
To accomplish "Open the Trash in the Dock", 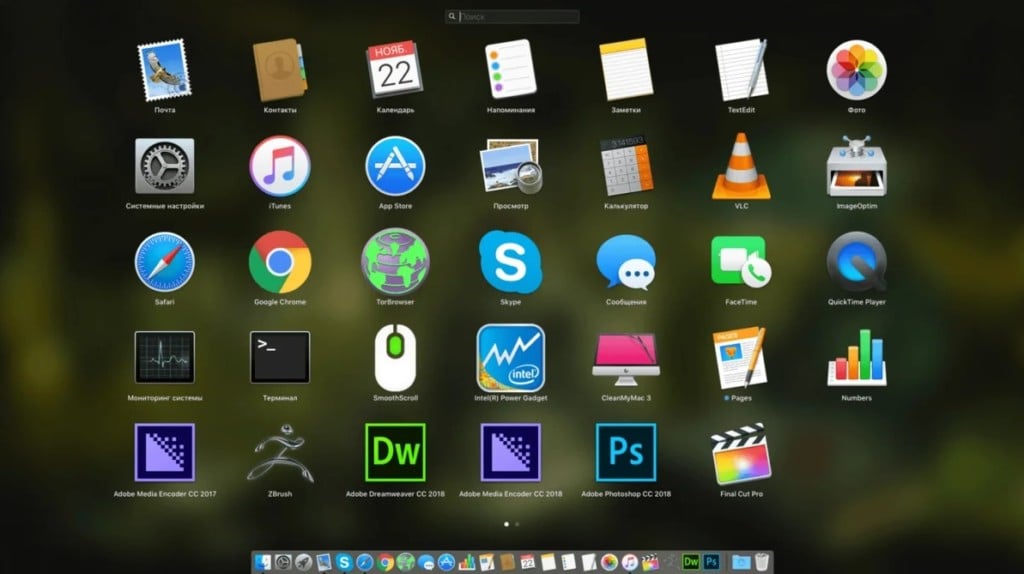I will (x=761, y=562).
